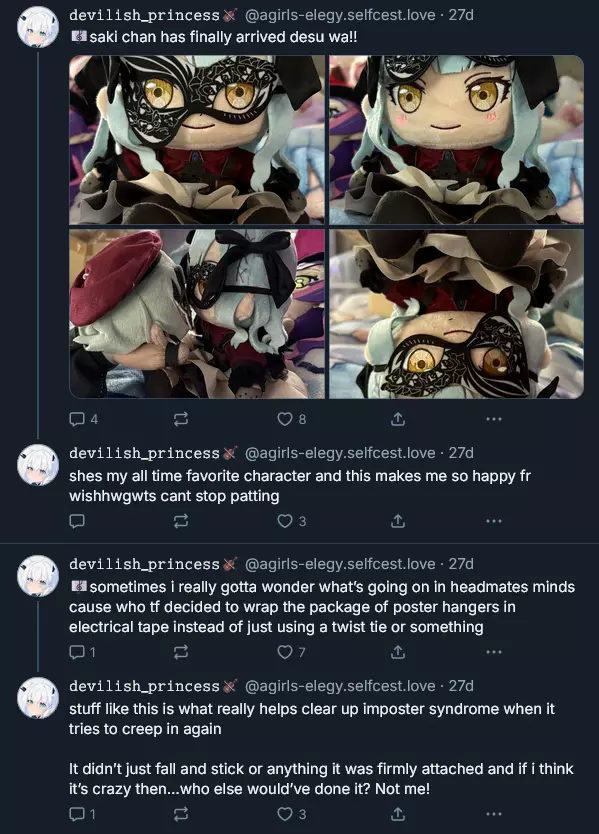The image size is (599, 834).
Task: Open the unmasked plush photo
Action: 456,140
